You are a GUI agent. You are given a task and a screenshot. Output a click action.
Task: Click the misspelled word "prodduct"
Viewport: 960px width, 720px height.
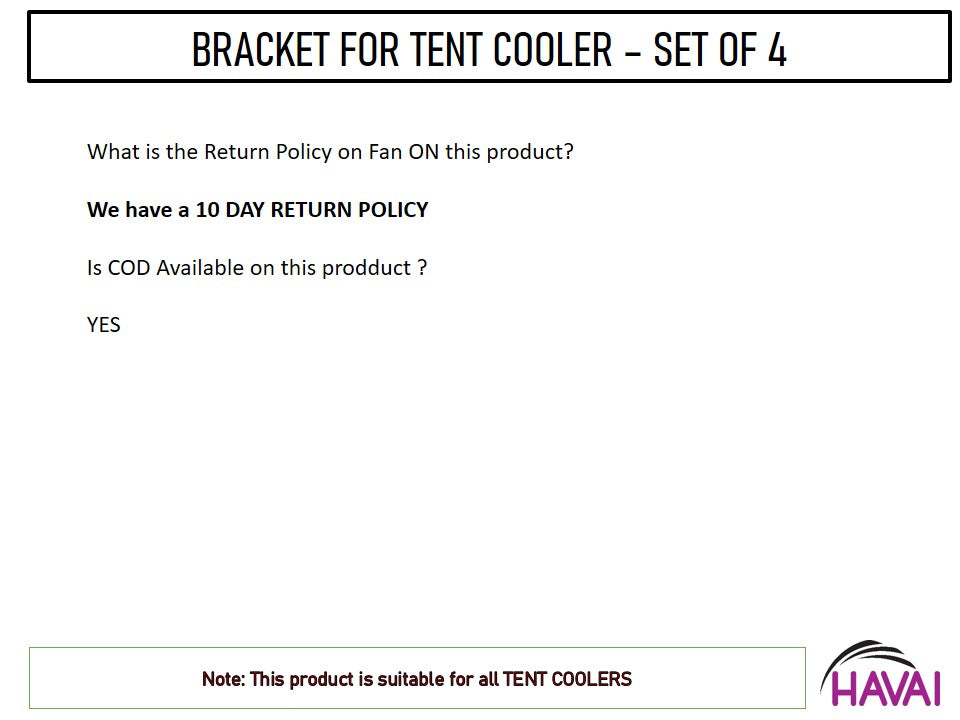(x=366, y=268)
